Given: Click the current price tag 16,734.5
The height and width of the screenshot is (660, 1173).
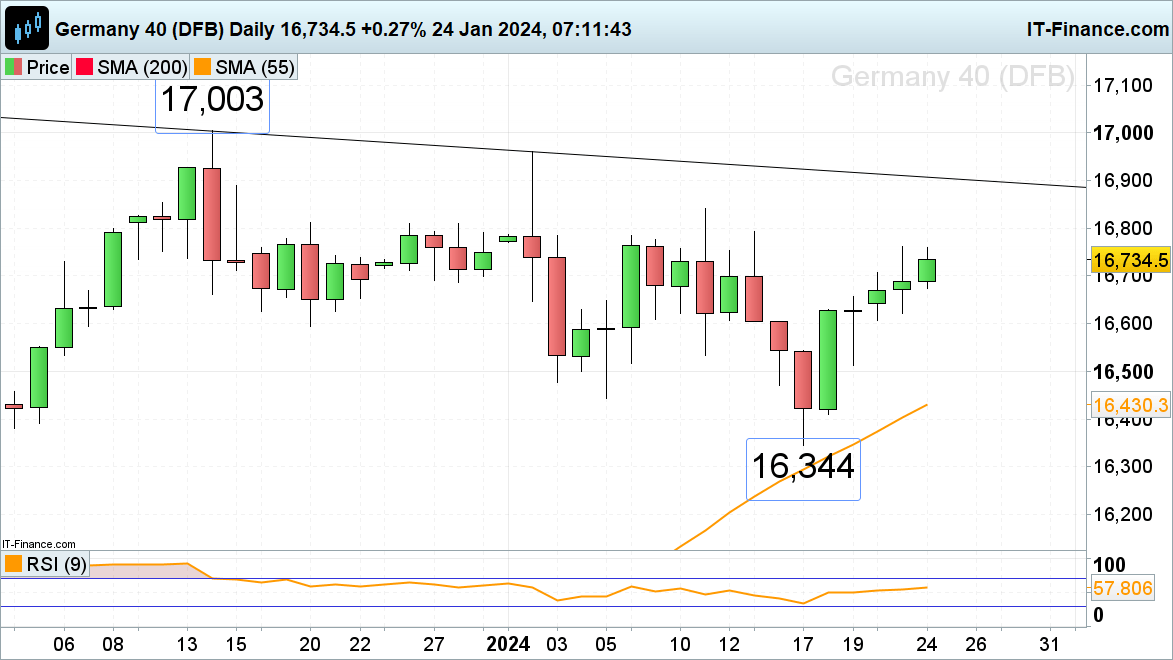Looking at the screenshot, I should pyautogui.click(x=1130, y=261).
